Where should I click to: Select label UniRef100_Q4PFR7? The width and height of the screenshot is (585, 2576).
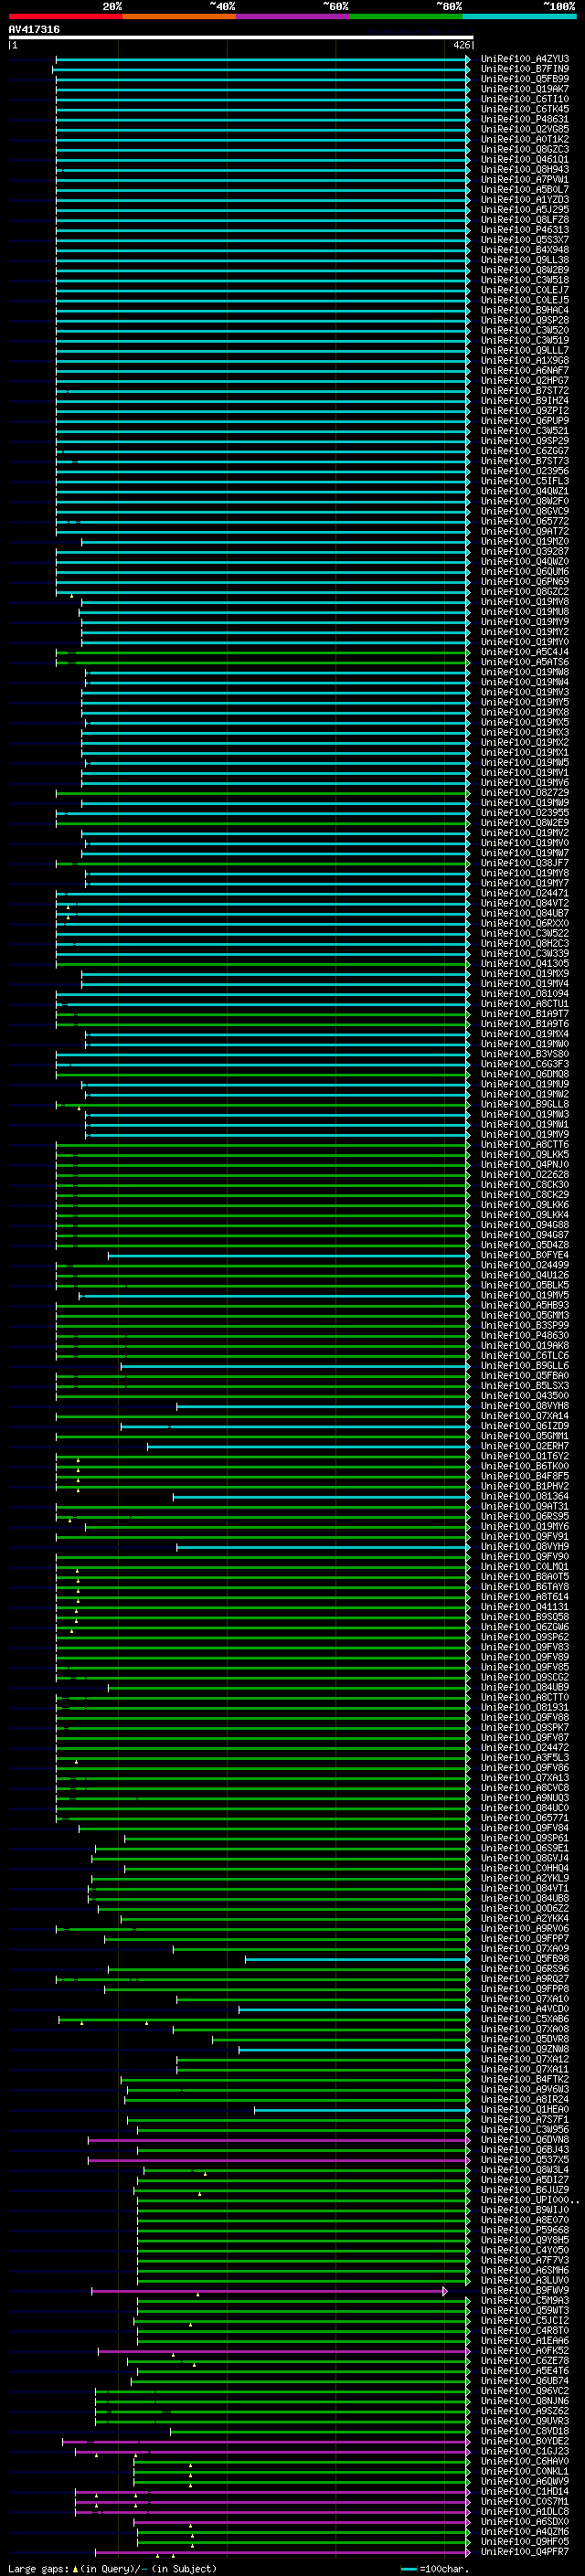pyautogui.click(x=524, y=2552)
